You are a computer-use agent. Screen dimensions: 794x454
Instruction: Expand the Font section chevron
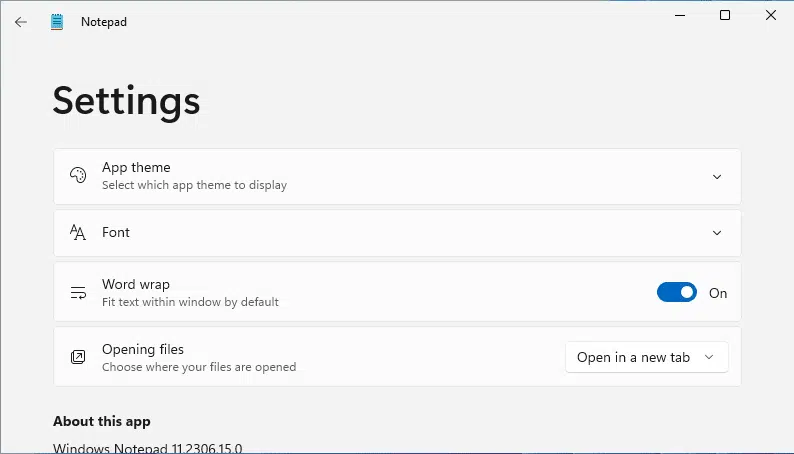(717, 233)
